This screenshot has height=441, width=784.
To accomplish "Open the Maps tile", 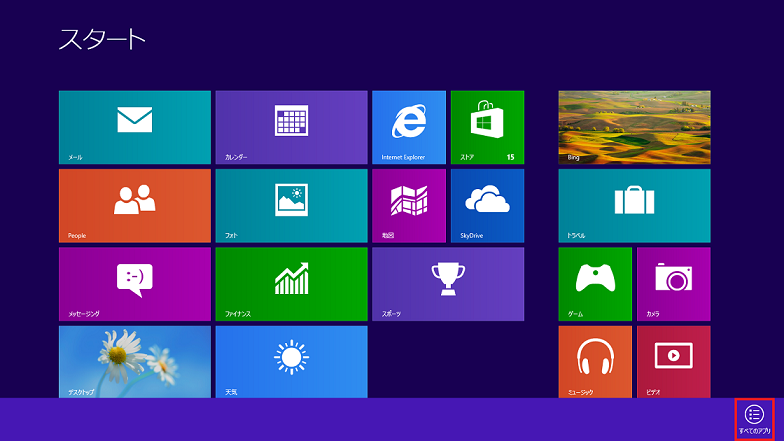I will tap(408, 205).
